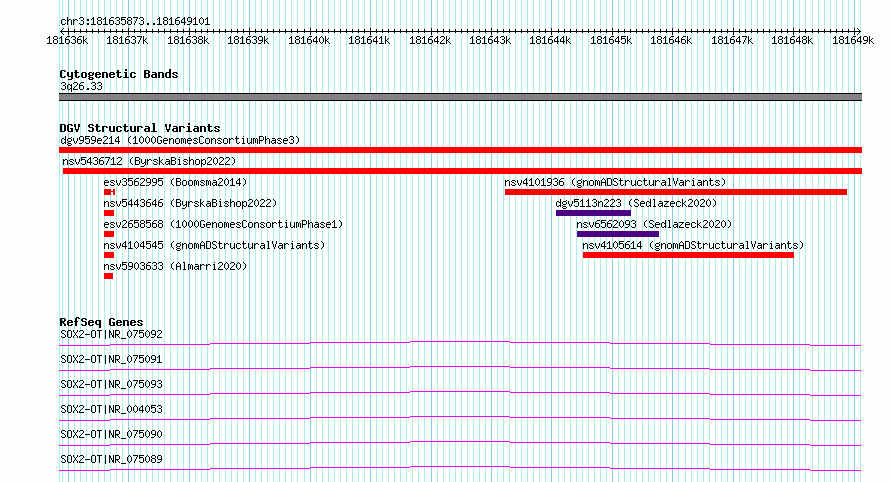Click the chr3:181635873..181649101 region label
This screenshot has width=890, height=482.
pyautogui.click(x=135, y=21)
